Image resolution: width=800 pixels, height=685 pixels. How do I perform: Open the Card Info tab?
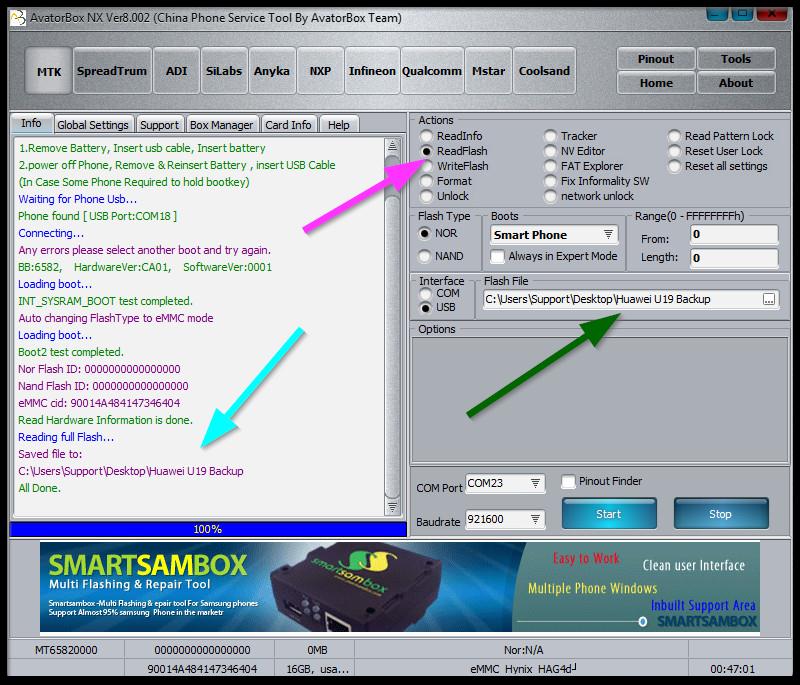click(x=288, y=125)
